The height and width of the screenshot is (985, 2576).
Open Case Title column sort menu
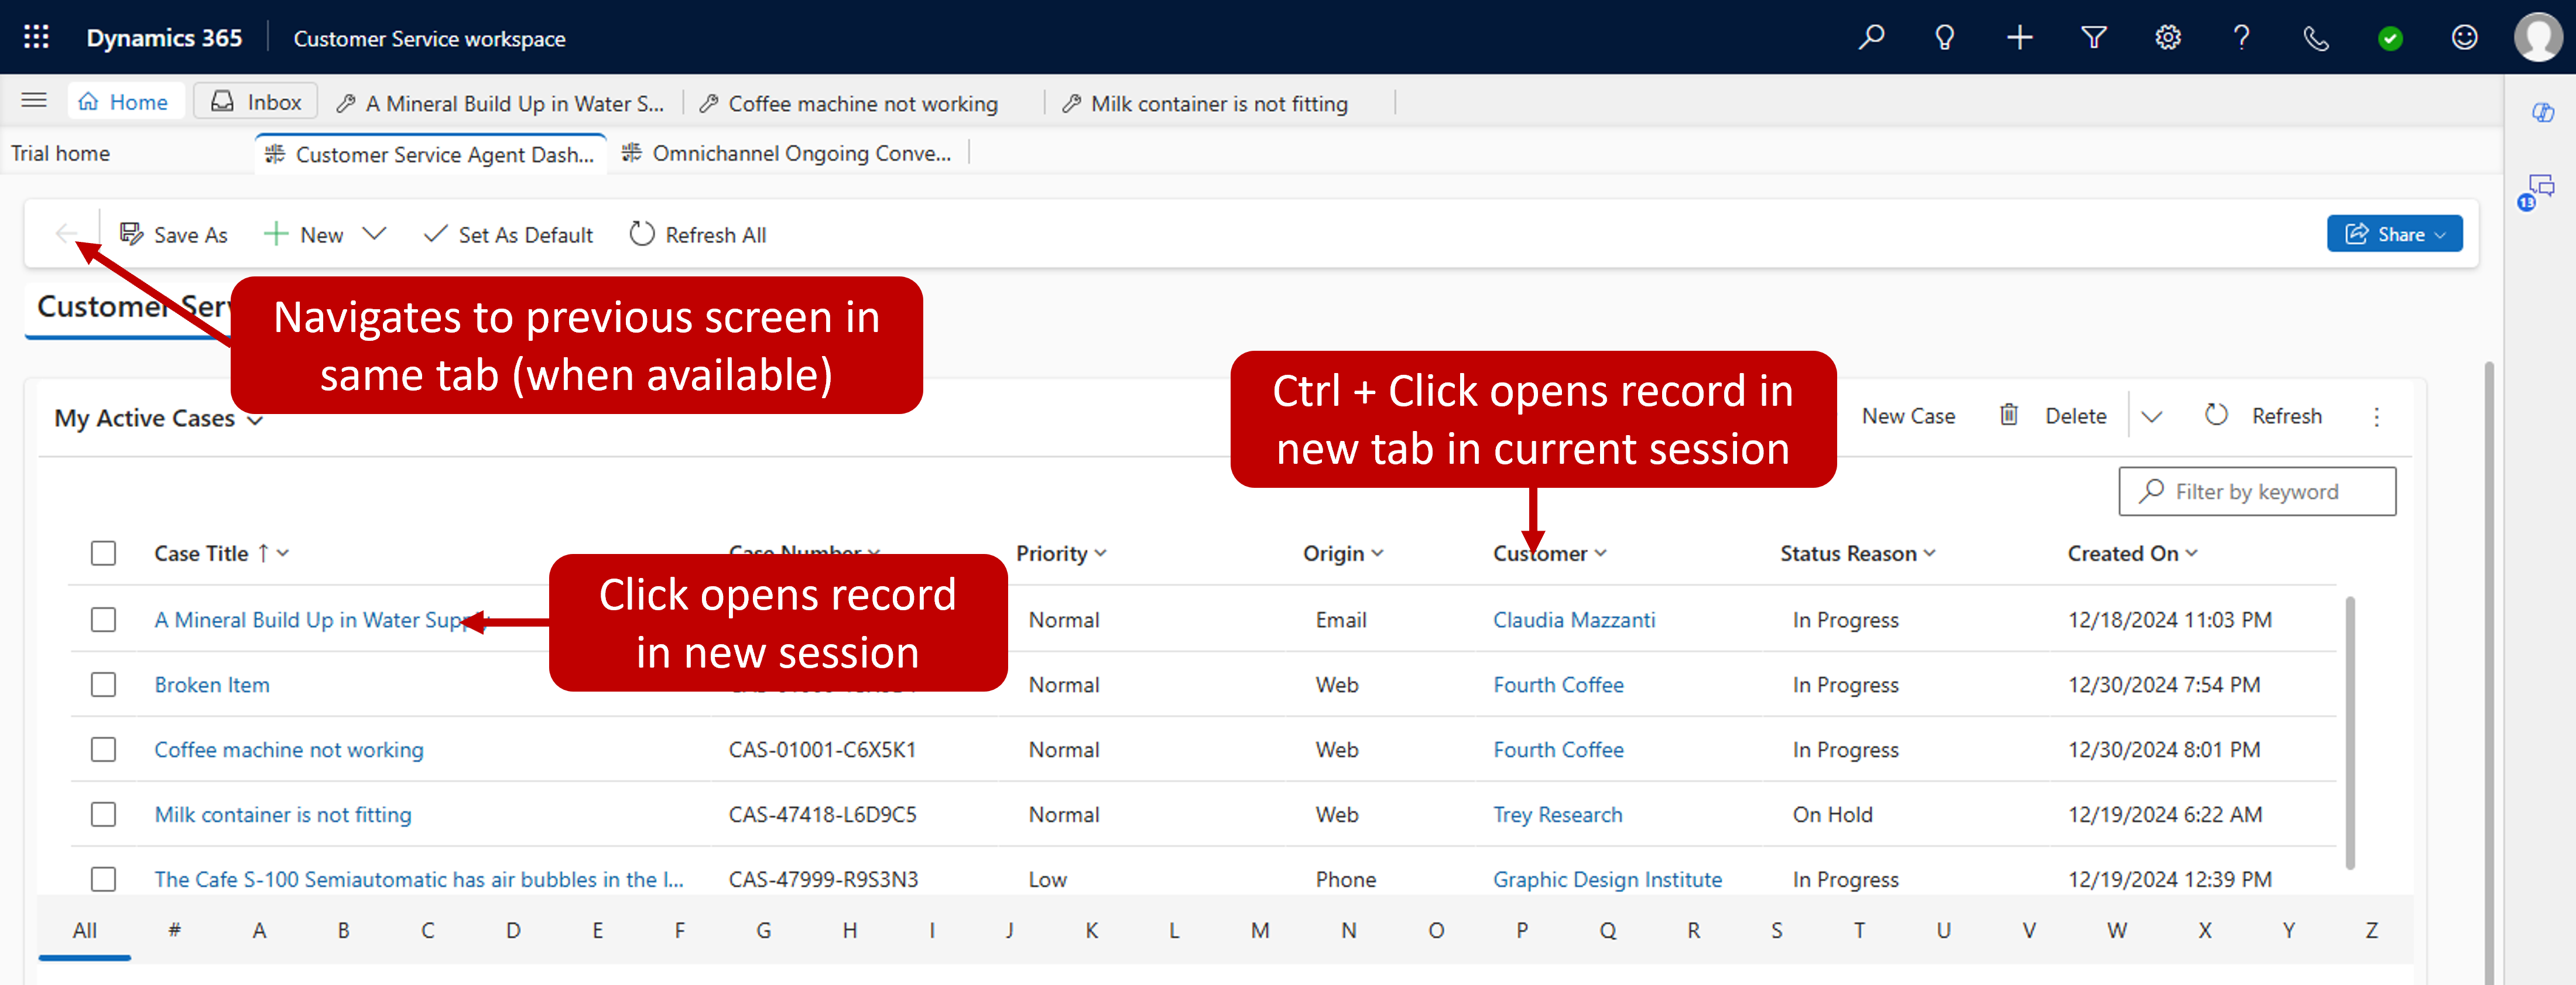point(221,553)
